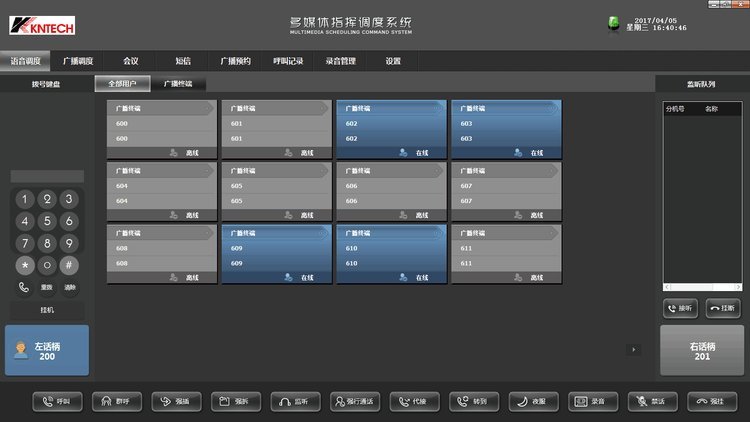Click the 接听 answer button
The image size is (750, 422).
680,308
